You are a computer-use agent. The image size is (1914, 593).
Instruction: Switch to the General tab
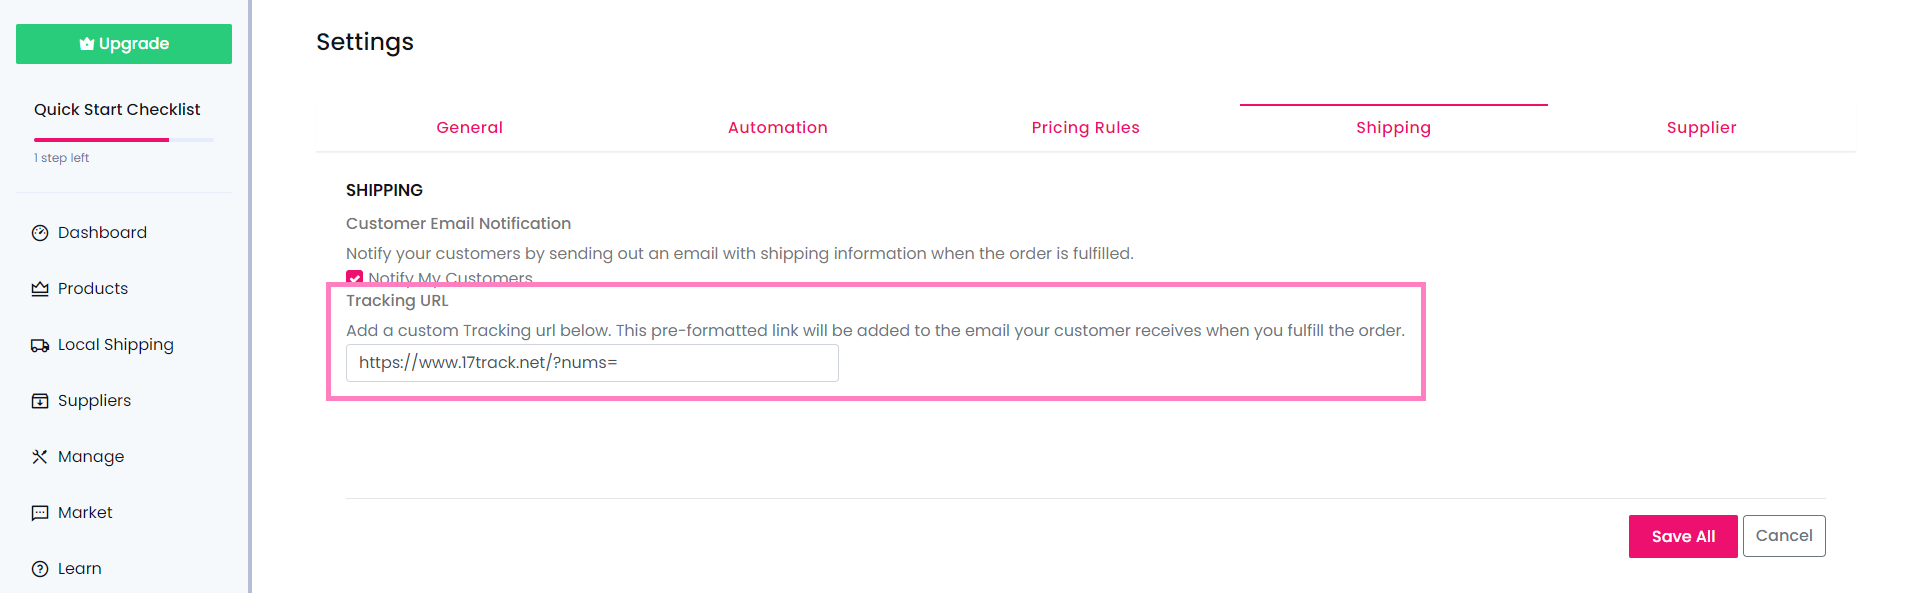click(x=469, y=128)
